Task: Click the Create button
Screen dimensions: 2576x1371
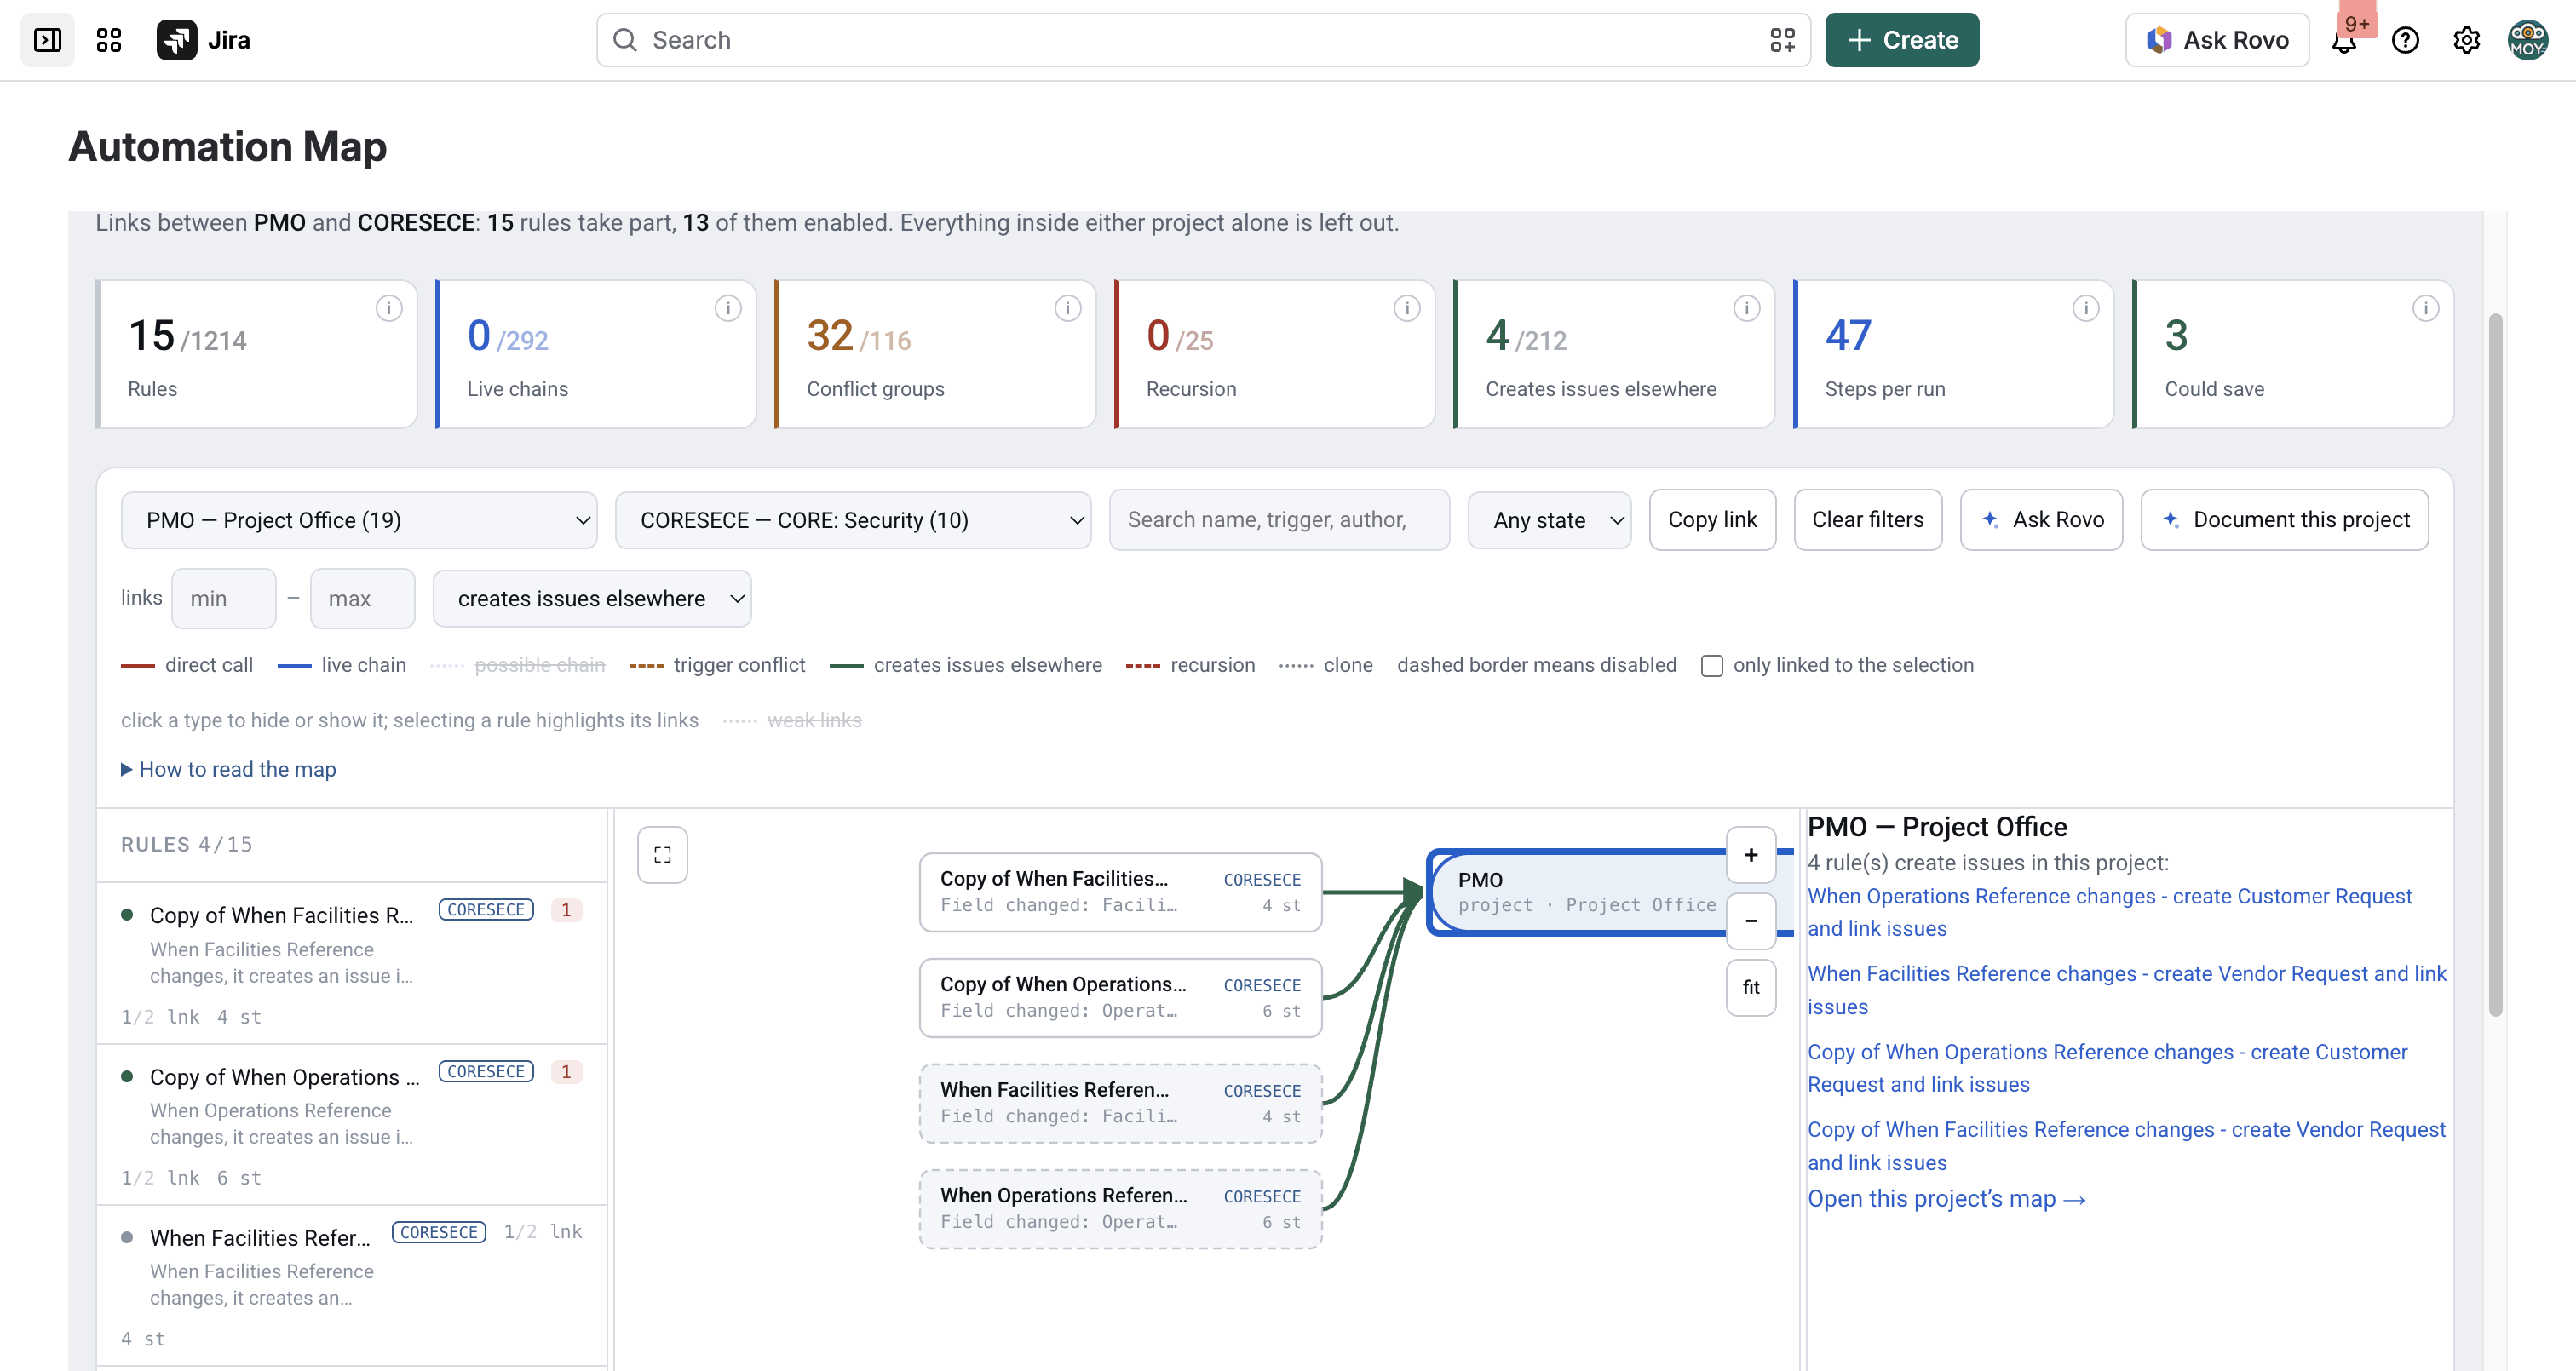Action: [x=1902, y=40]
